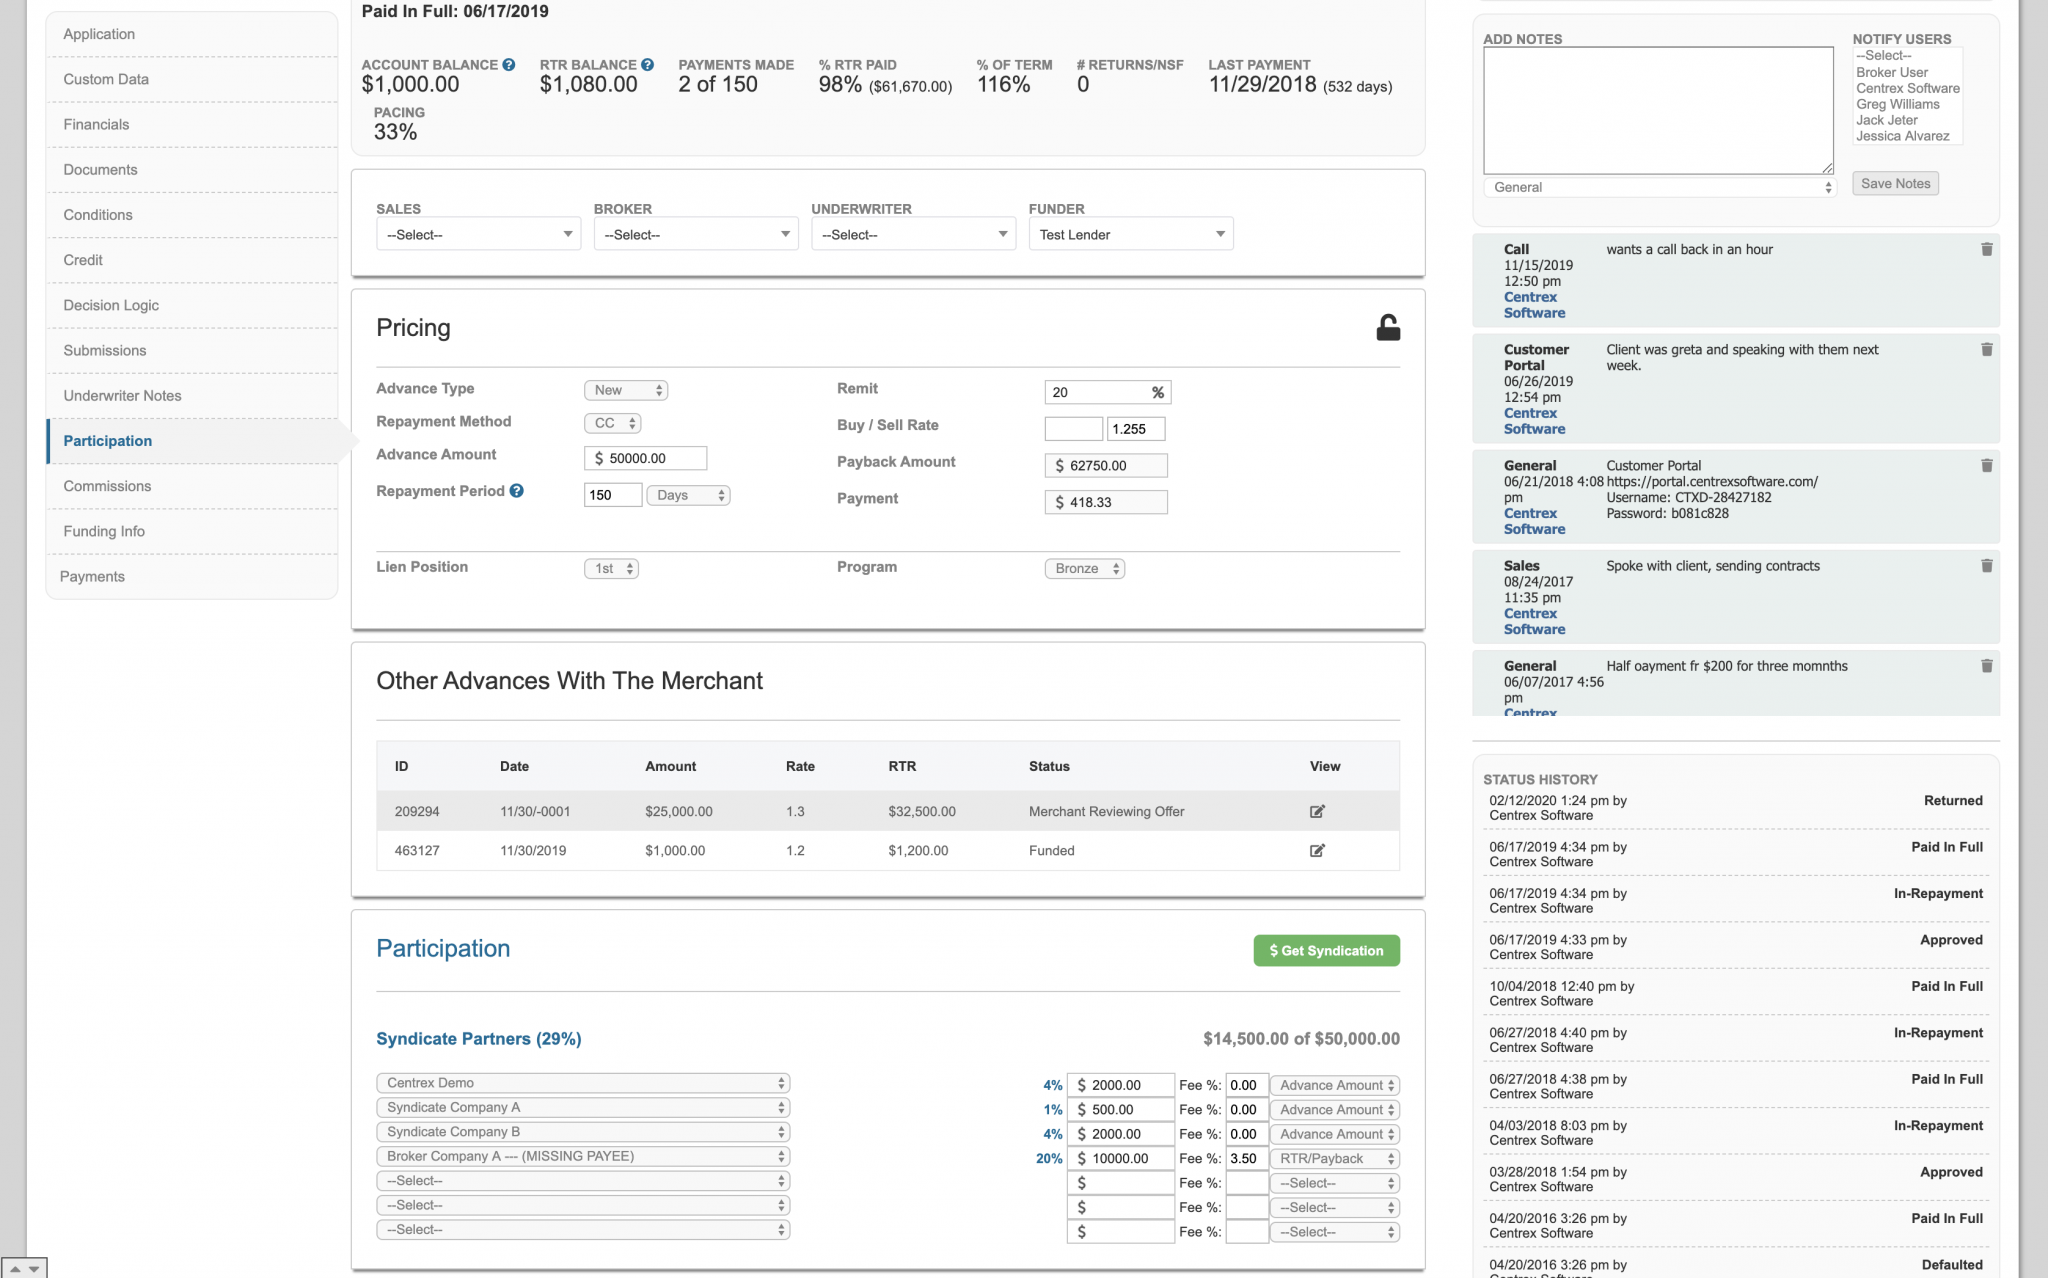
Task: Click the Get Syndication button
Action: (1326, 950)
